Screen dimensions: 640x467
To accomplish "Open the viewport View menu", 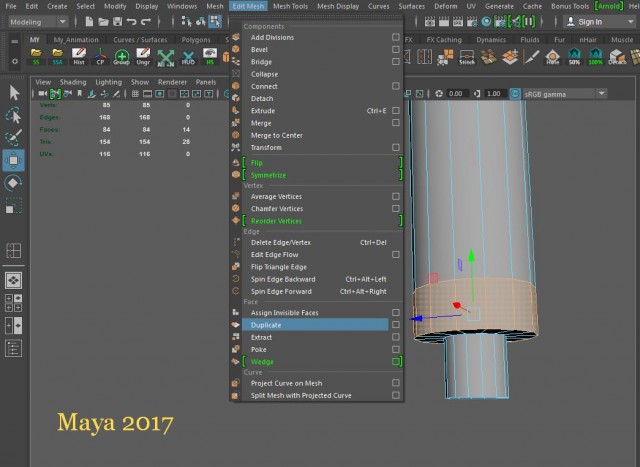I will point(43,82).
